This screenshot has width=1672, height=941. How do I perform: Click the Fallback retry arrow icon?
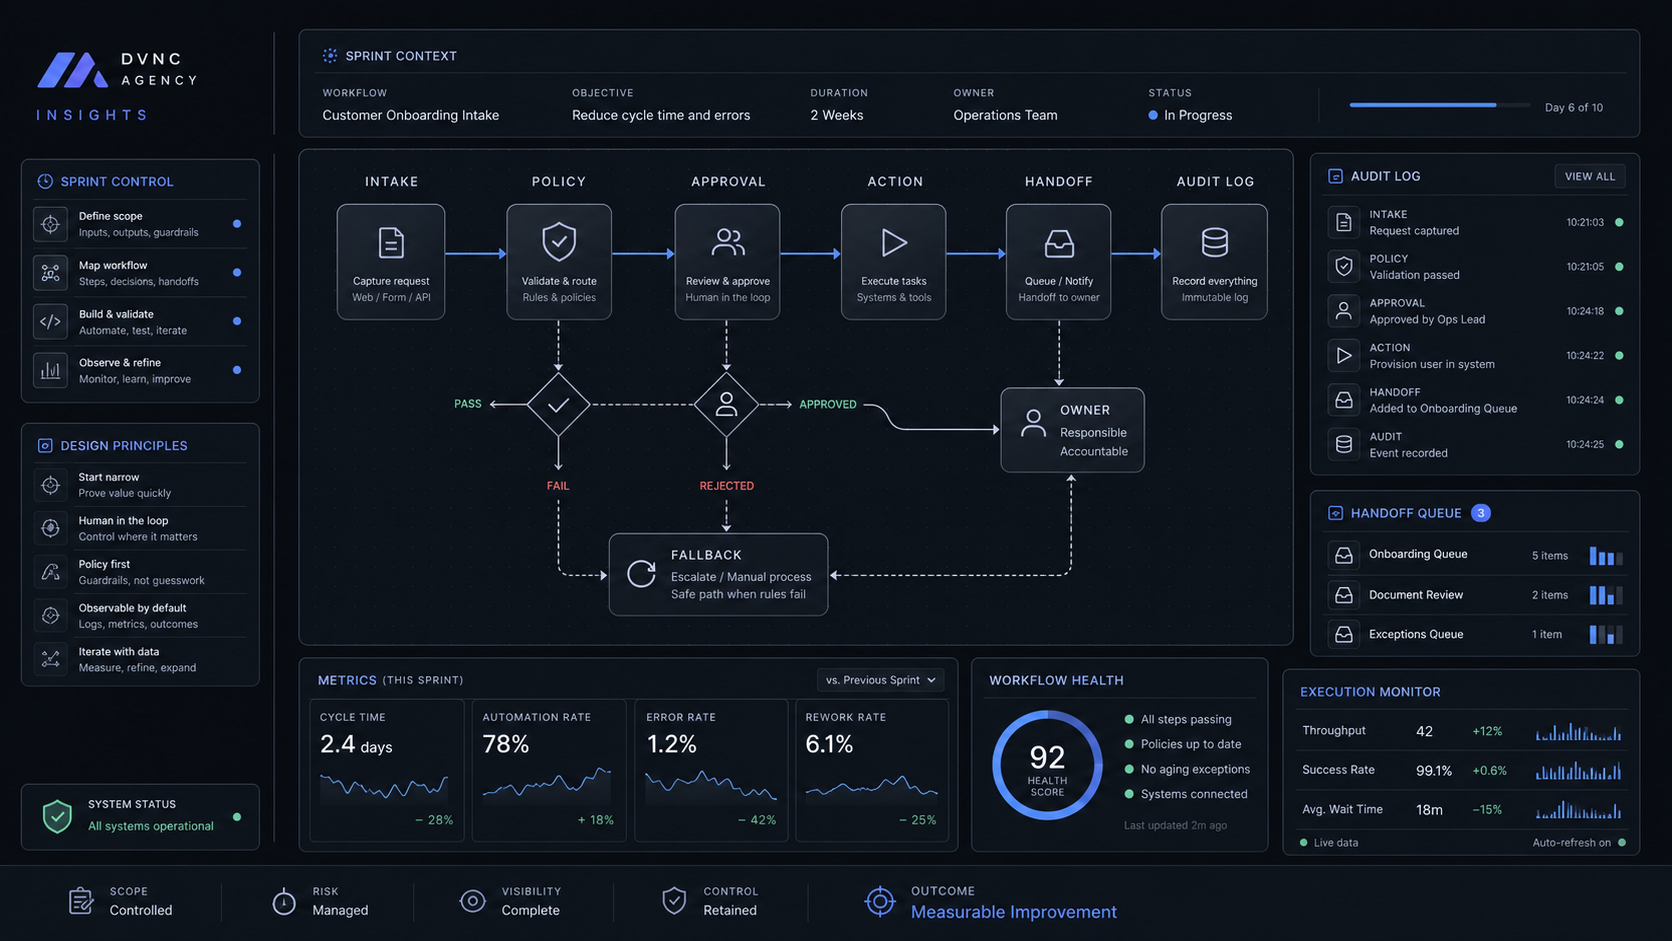coord(641,573)
